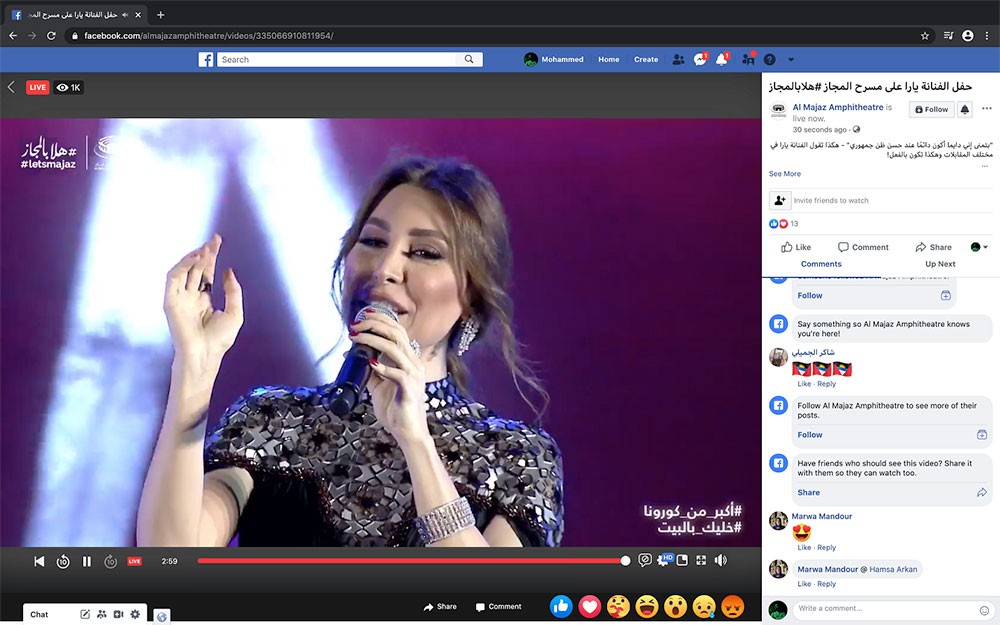Screen dimensions: 1000x625
Task: Open the help question mark icon
Action: (x=770, y=59)
